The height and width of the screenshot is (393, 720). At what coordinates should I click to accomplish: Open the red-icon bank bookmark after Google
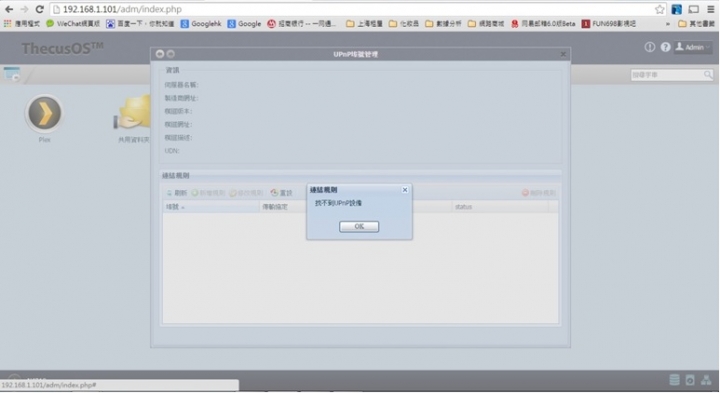point(302,23)
